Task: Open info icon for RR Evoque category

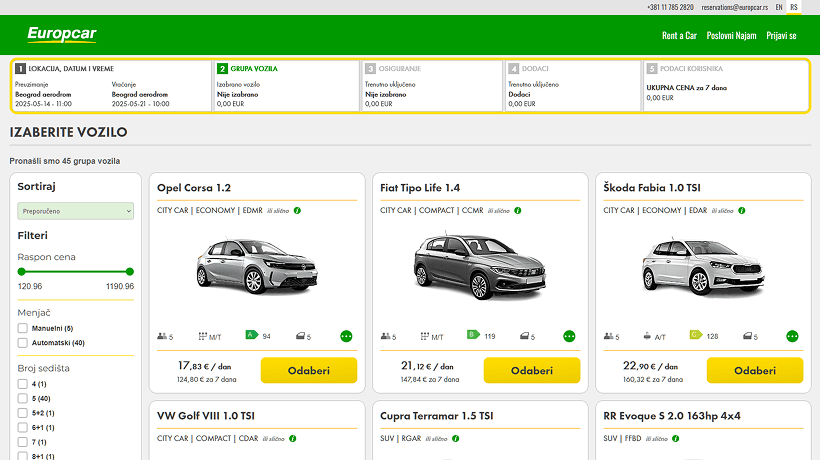Action: (676, 439)
